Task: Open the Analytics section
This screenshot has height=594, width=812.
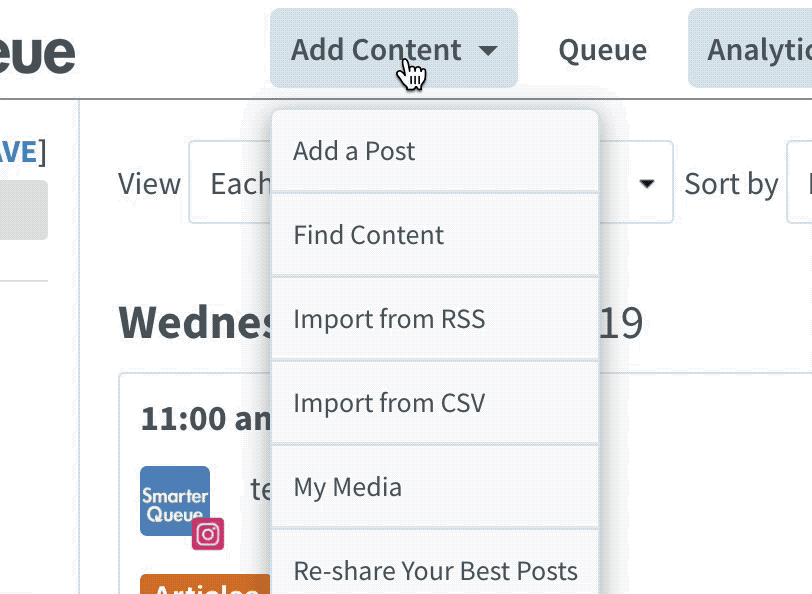Action: (750, 48)
